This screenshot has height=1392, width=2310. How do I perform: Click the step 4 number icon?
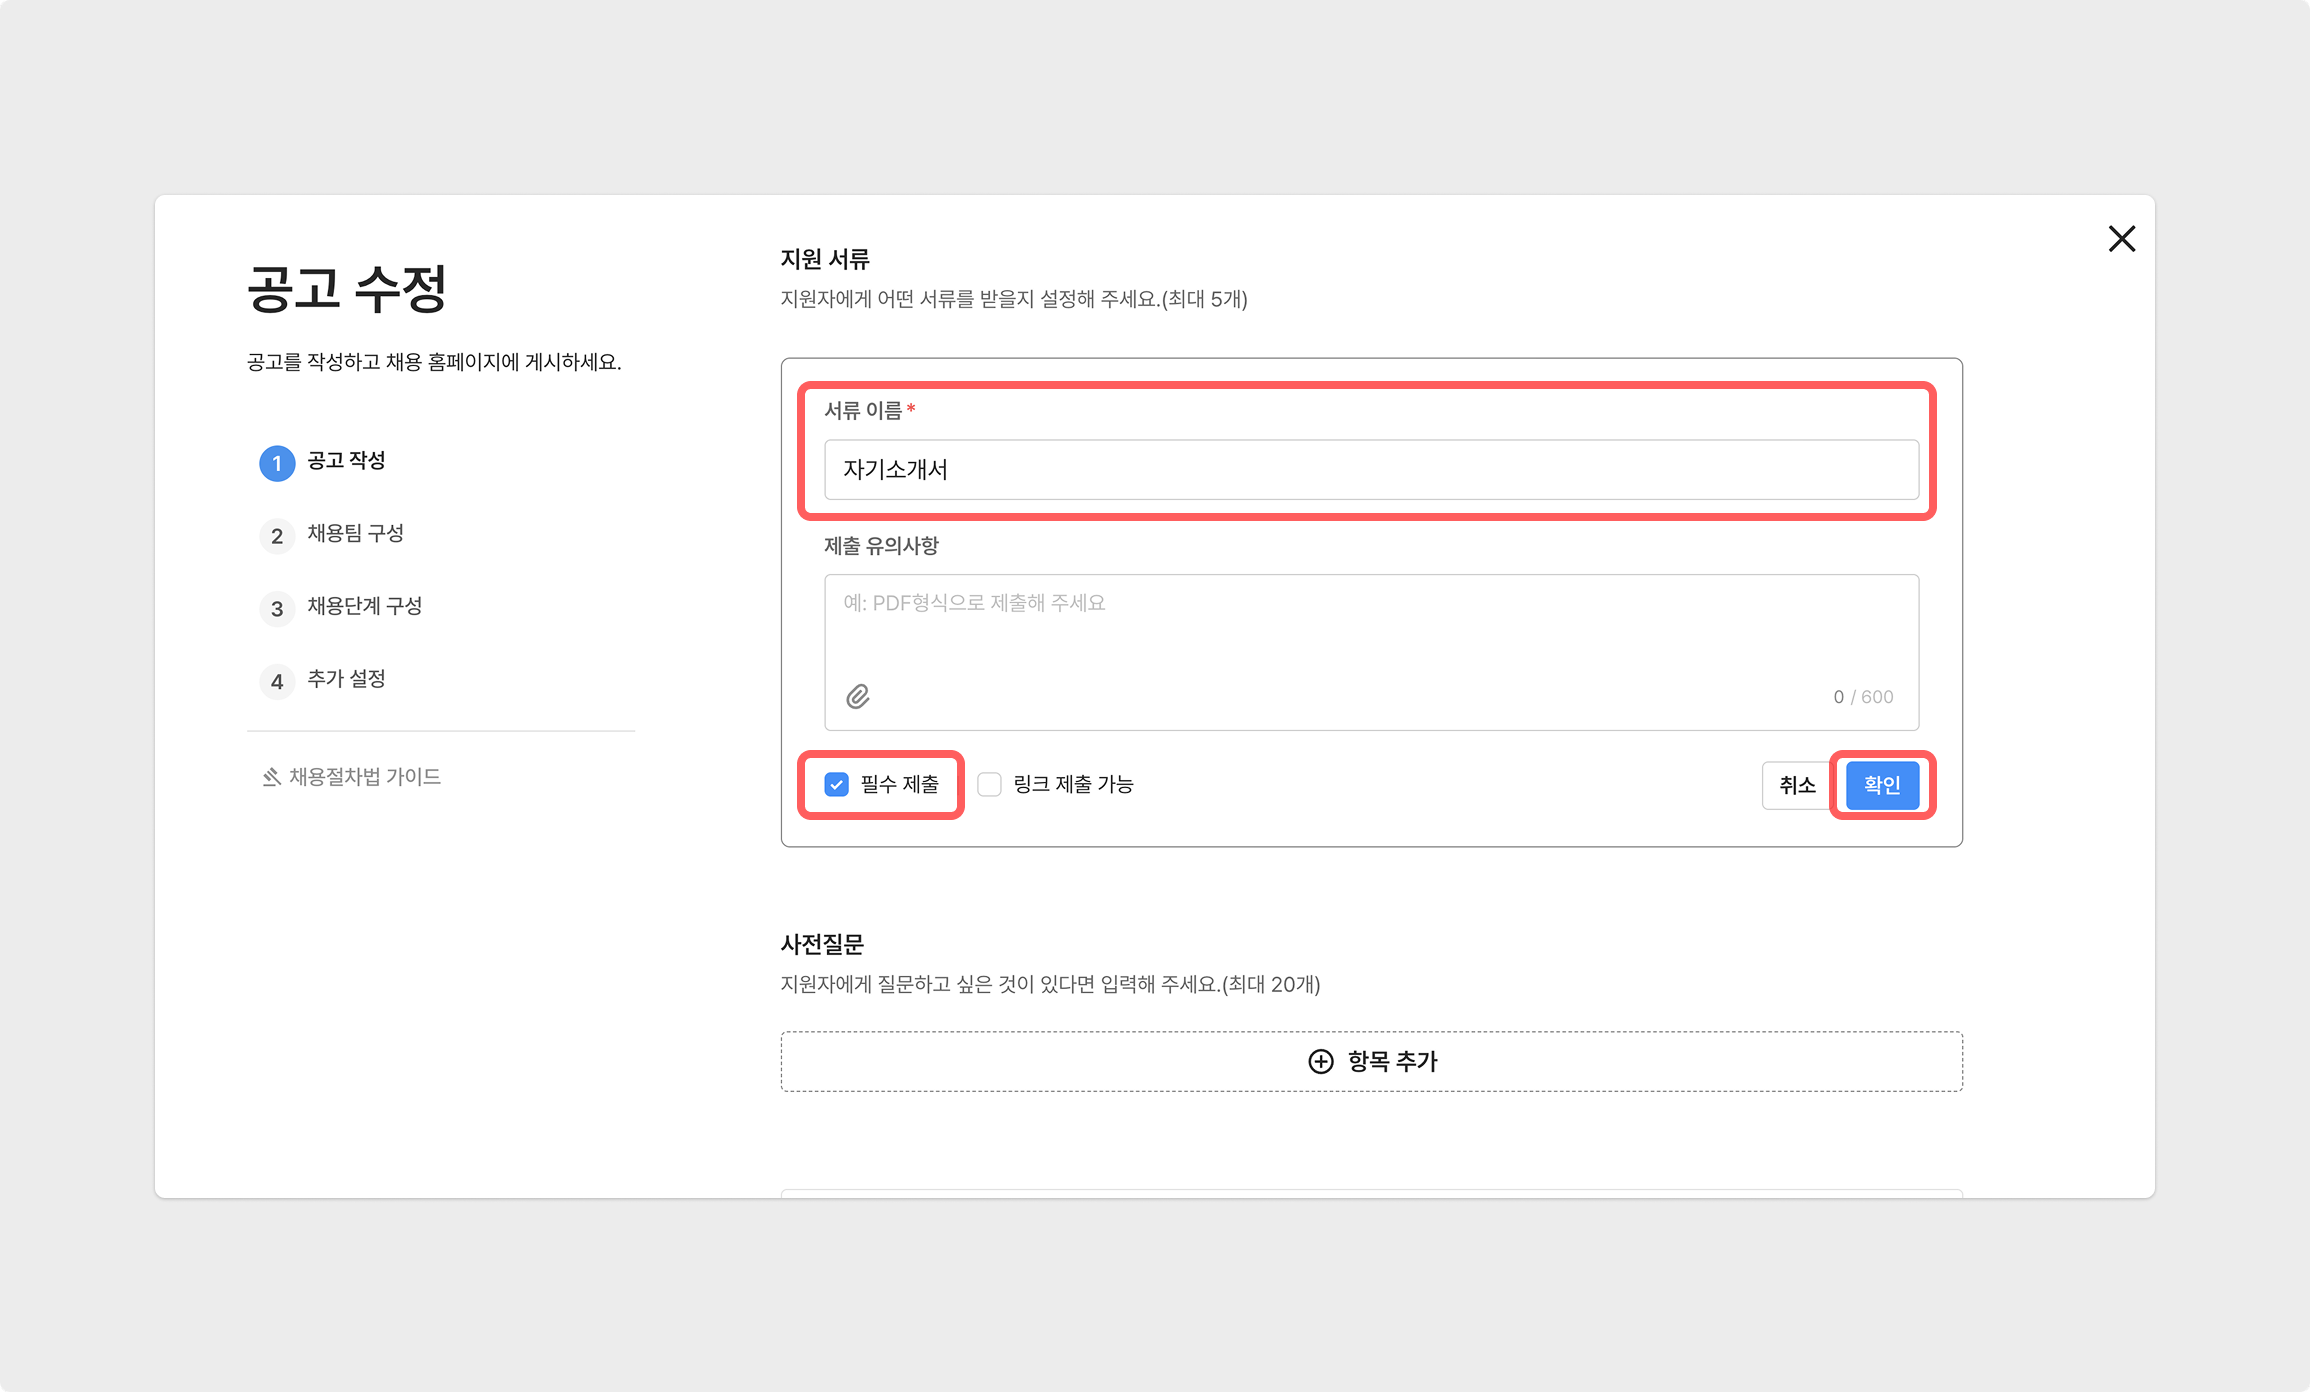(277, 682)
